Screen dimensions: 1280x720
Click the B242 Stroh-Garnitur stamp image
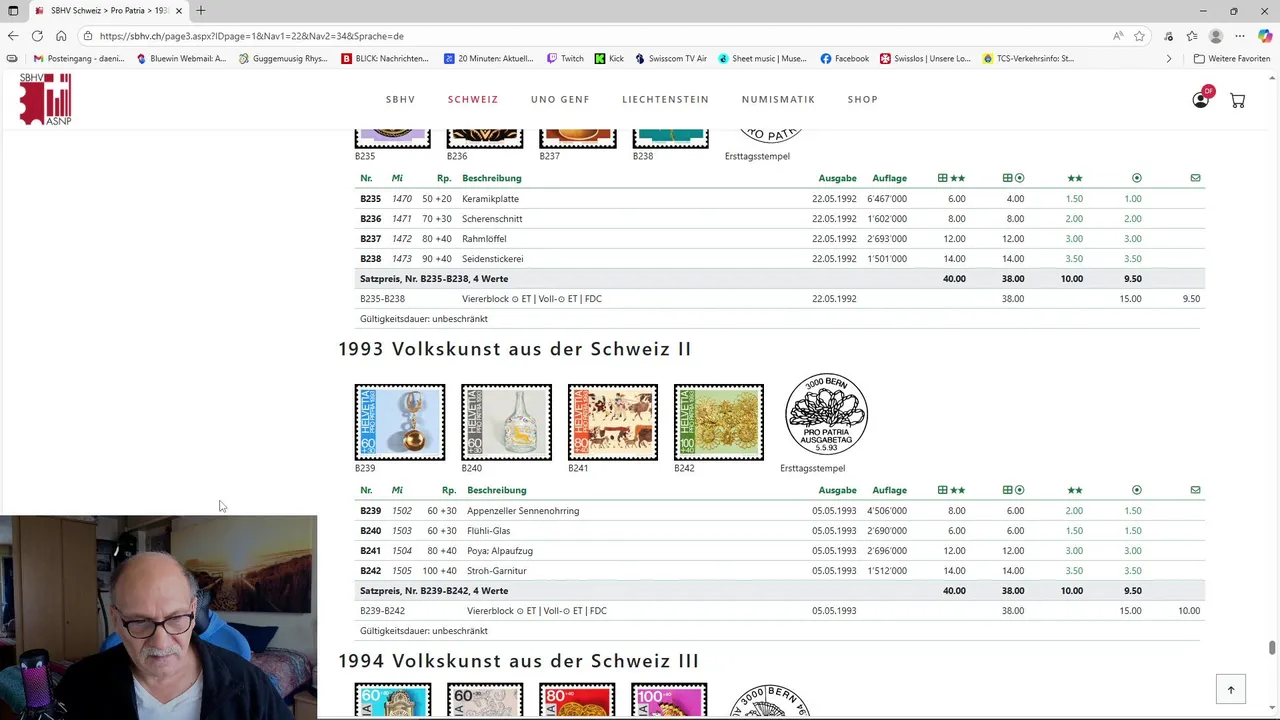(719, 422)
